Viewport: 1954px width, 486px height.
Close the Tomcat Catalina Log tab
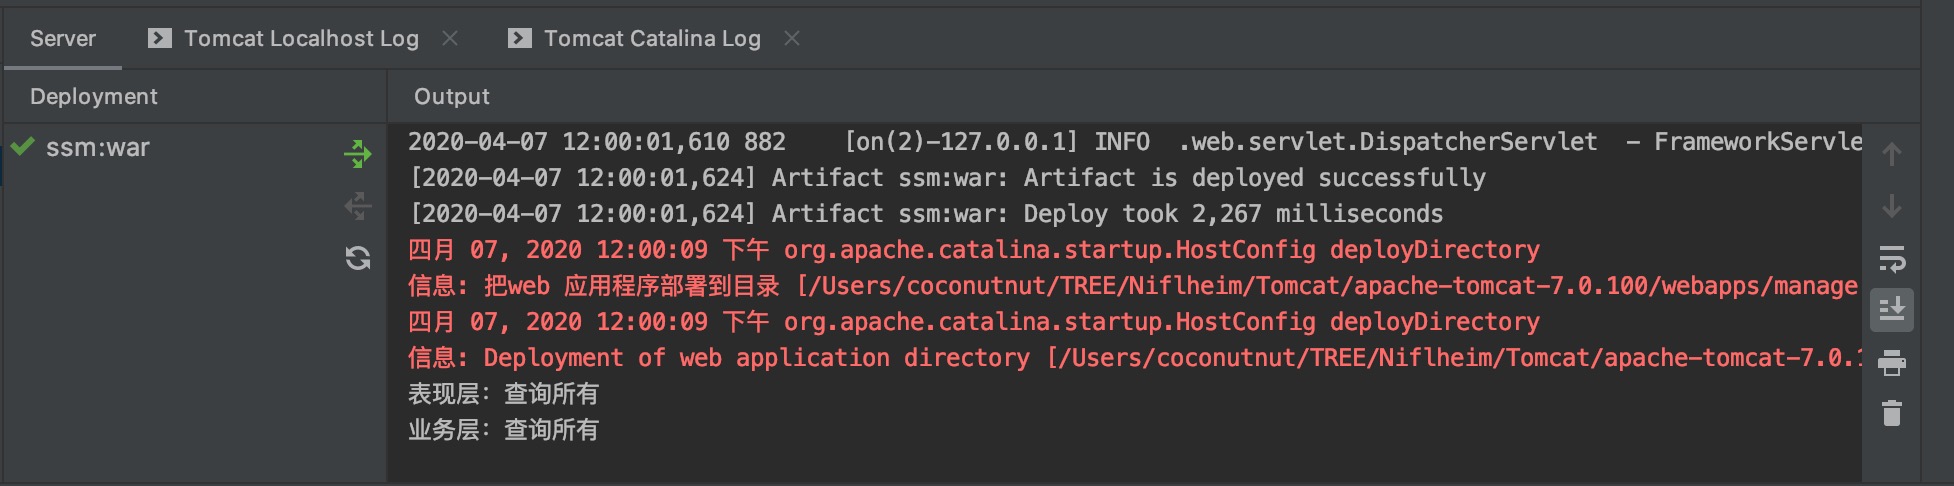point(792,38)
